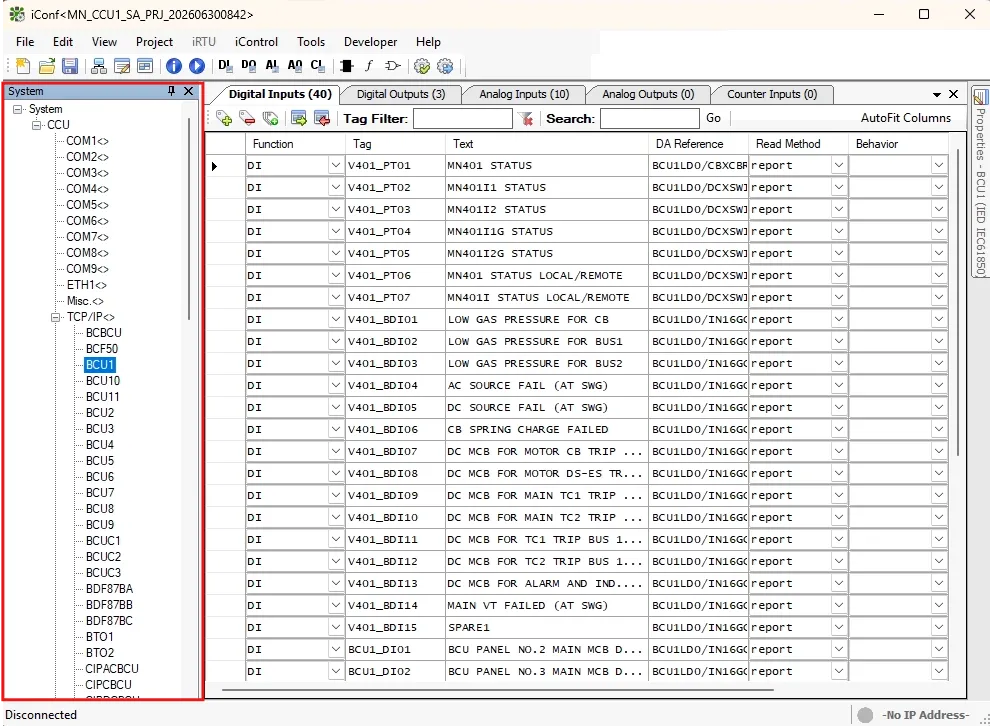Image resolution: width=990 pixels, height=726 pixels.
Task: Click the blue info circle icon
Action: coord(174,66)
